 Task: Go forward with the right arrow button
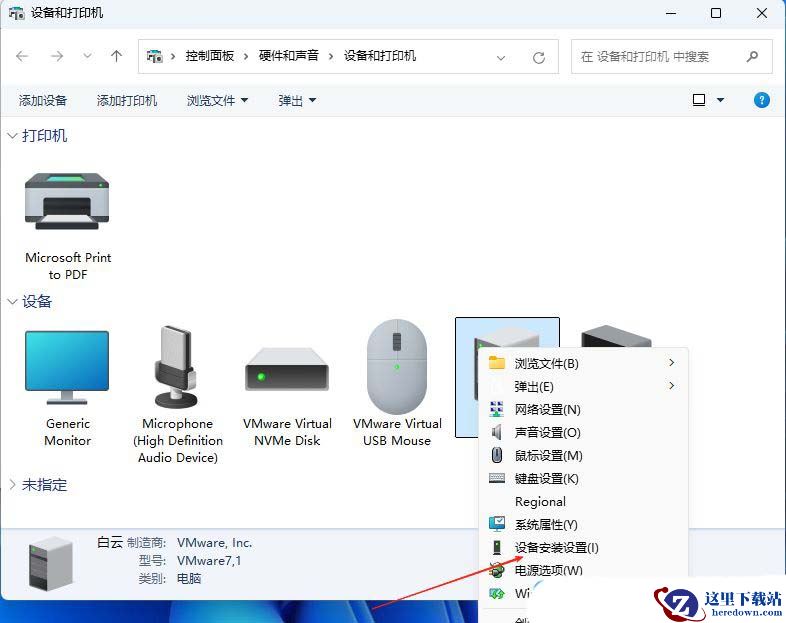point(57,56)
